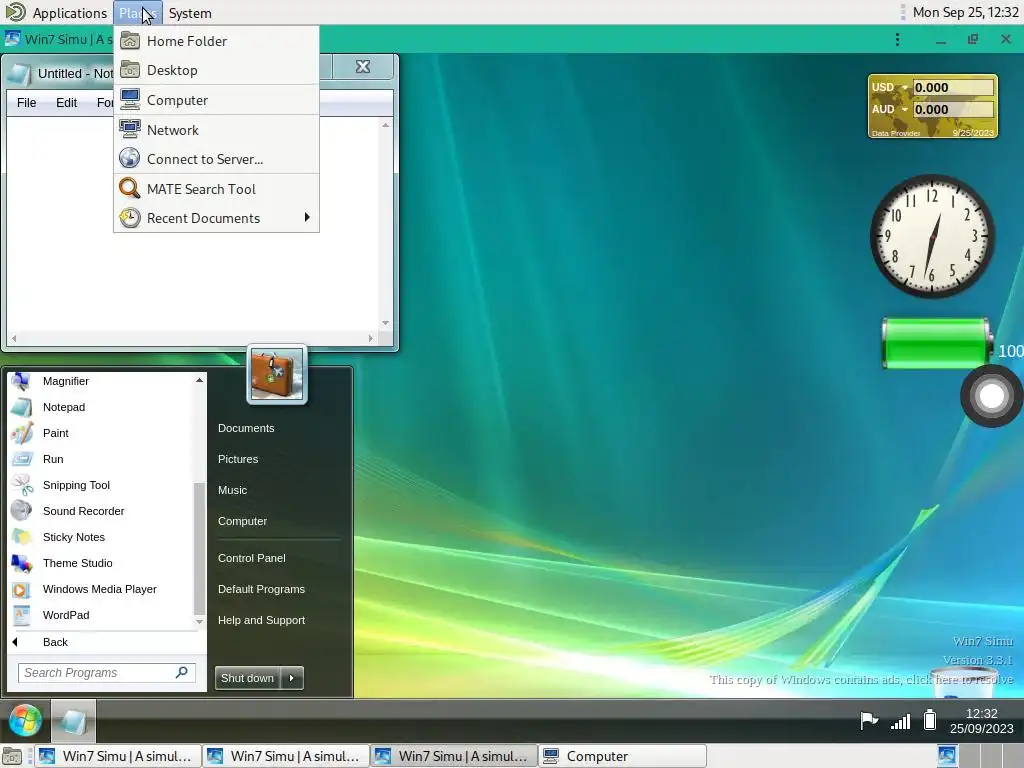Click the green battery gadget
This screenshot has width=1024, height=768.
pyautogui.click(x=936, y=344)
